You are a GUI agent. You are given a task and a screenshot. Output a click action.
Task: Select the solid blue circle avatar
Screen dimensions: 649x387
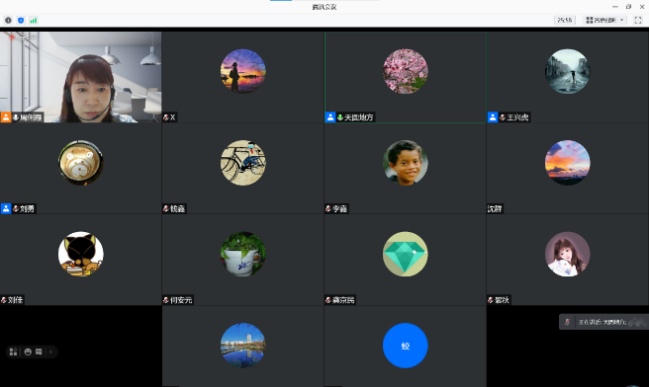tap(405, 345)
